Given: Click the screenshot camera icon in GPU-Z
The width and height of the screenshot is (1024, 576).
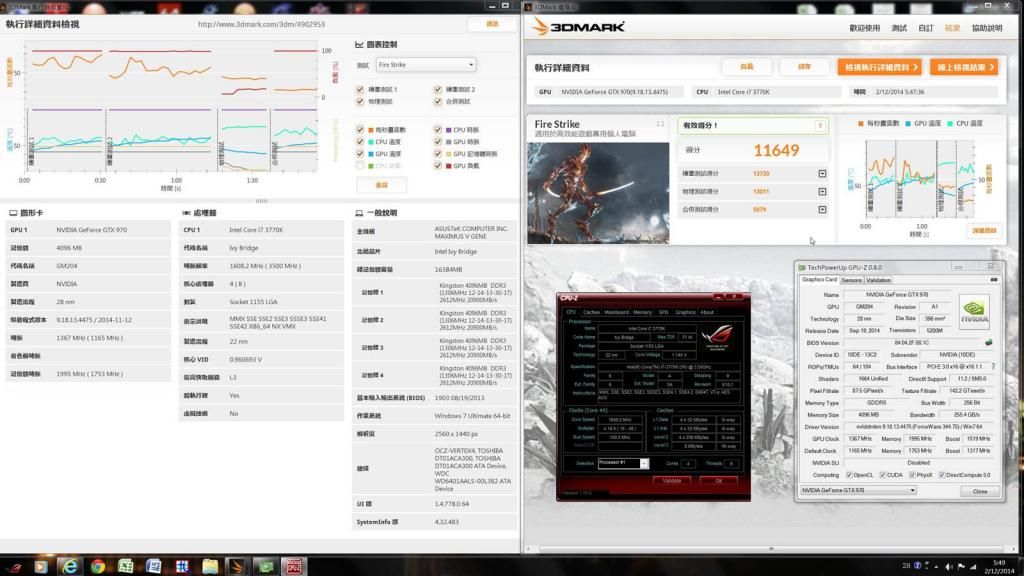Looking at the screenshot, I should (x=994, y=280).
